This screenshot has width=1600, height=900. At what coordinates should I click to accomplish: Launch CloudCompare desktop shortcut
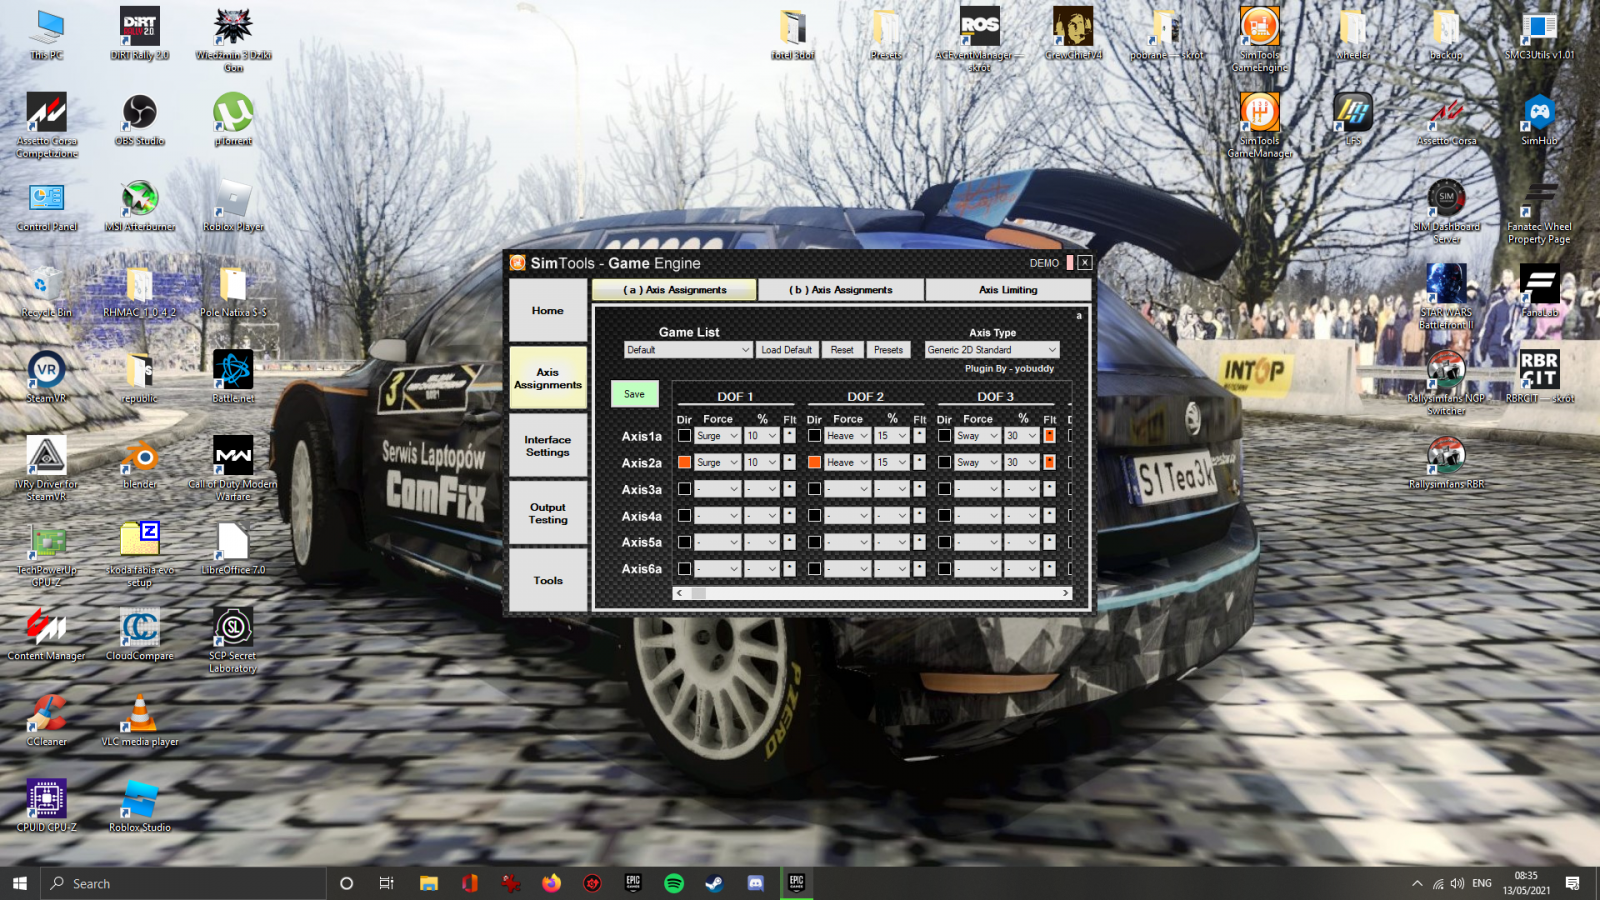[140, 635]
